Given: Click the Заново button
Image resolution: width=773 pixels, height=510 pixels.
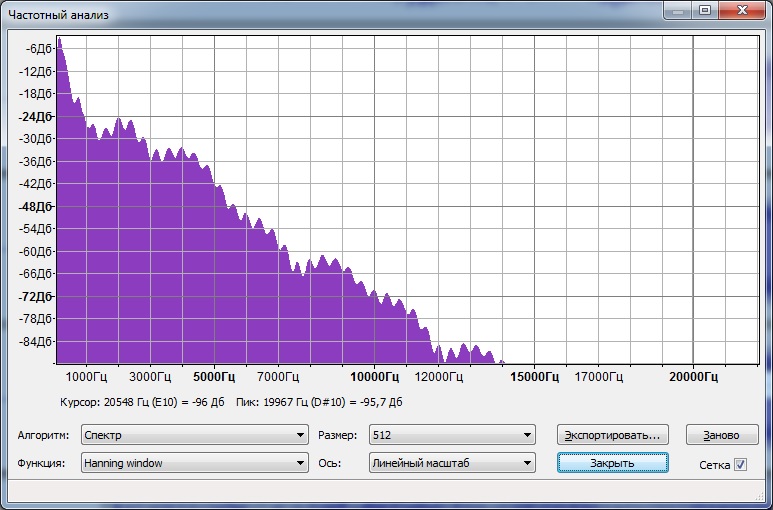Looking at the screenshot, I should [722, 435].
